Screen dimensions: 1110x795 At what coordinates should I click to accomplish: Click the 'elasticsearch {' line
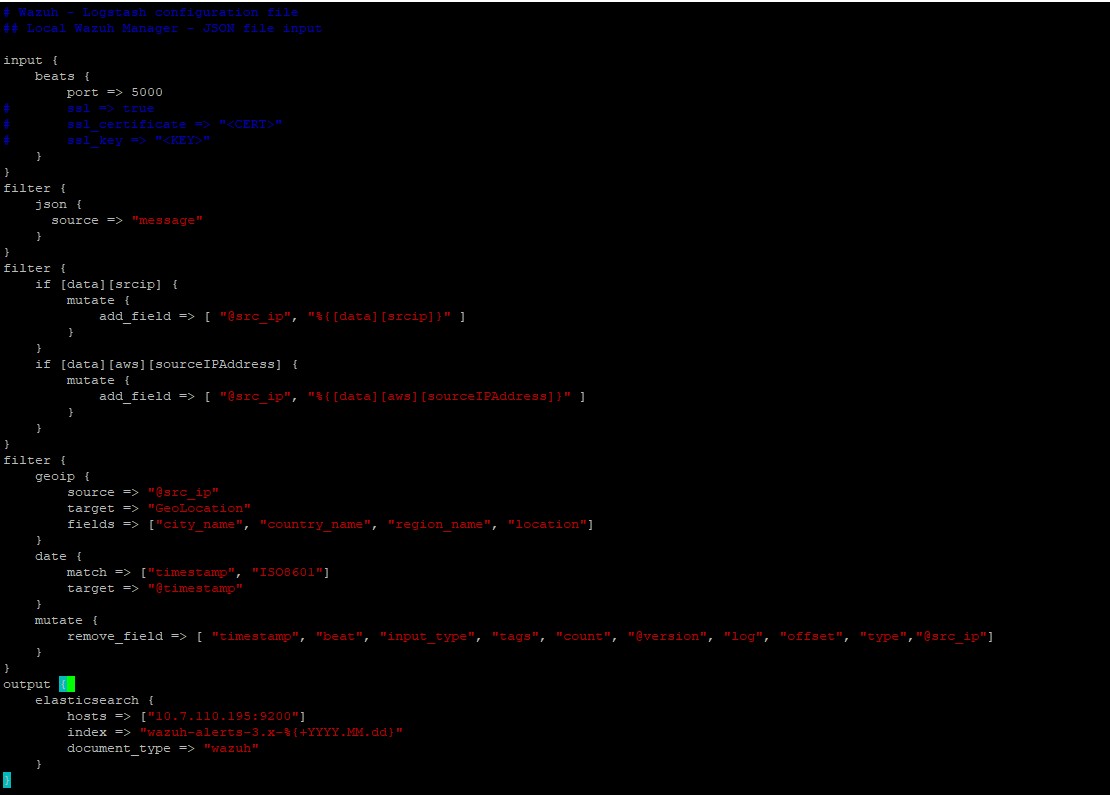(95, 700)
